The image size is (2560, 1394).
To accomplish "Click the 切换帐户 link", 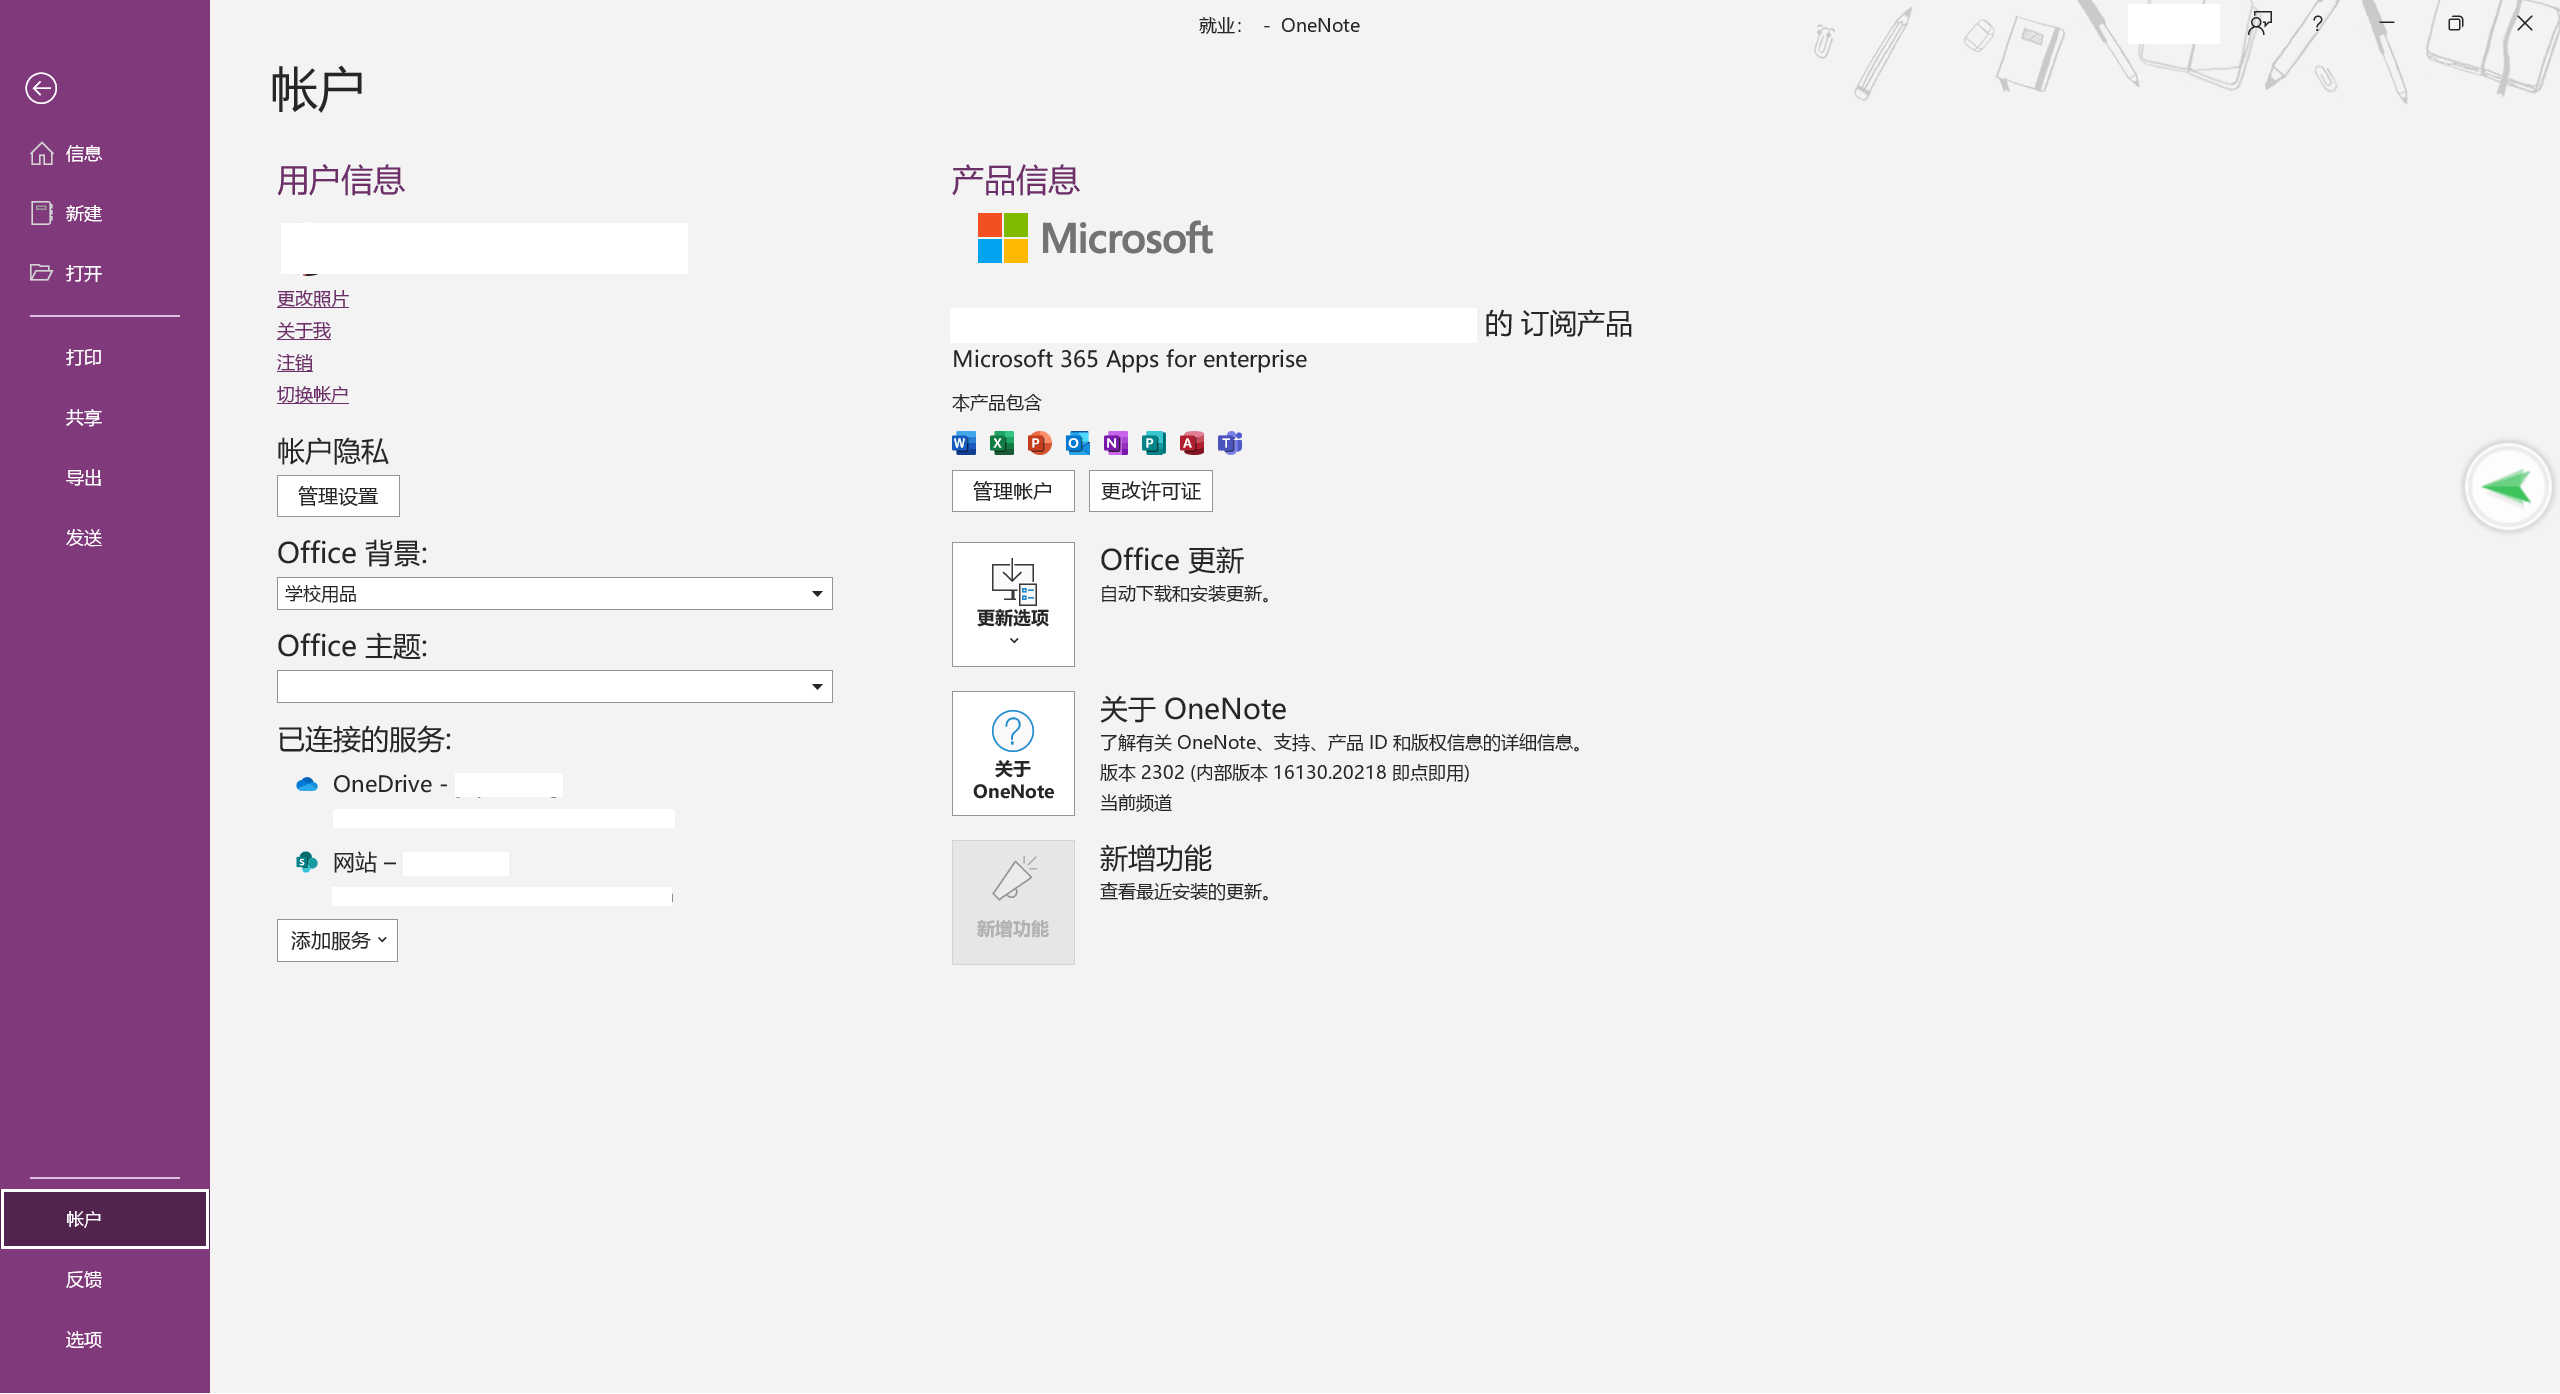I will tap(312, 395).
